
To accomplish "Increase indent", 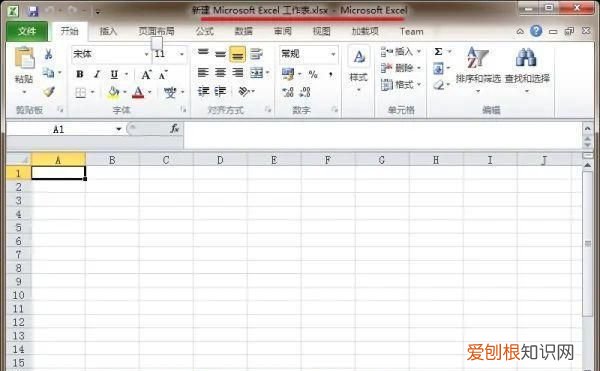I will tap(220, 91).
